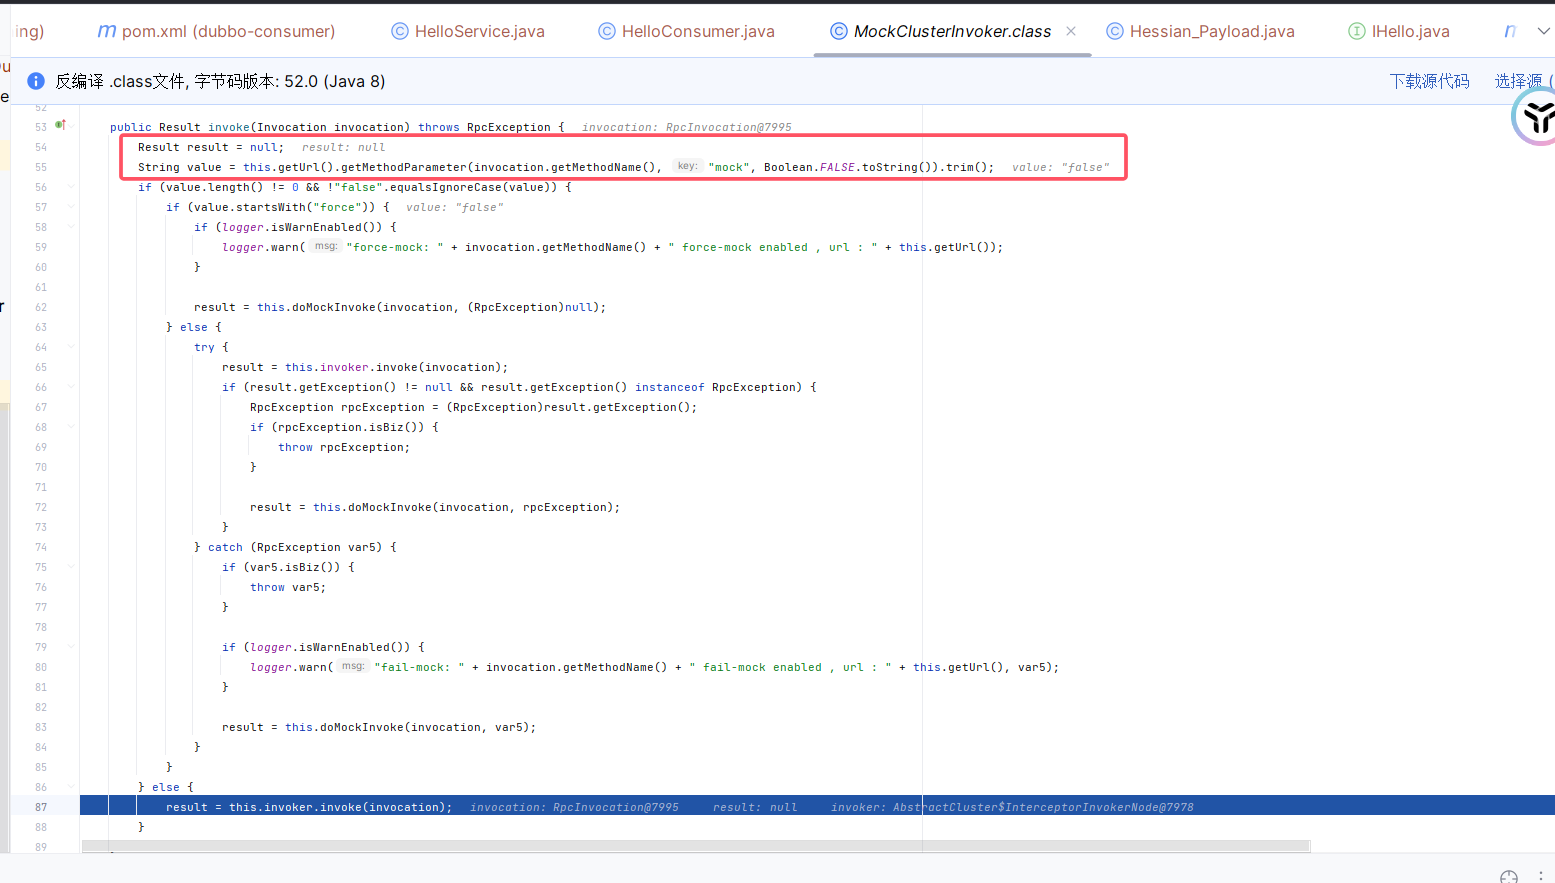Click the inline value: "false" hint on line 55
1555x883 pixels.
click(1060, 167)
